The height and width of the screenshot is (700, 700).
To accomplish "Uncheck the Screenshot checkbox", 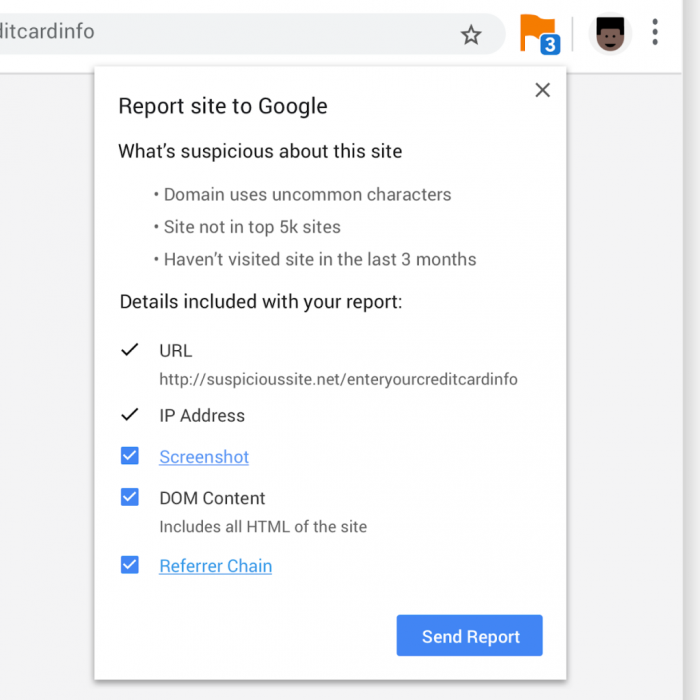I will tap(130, 456).
